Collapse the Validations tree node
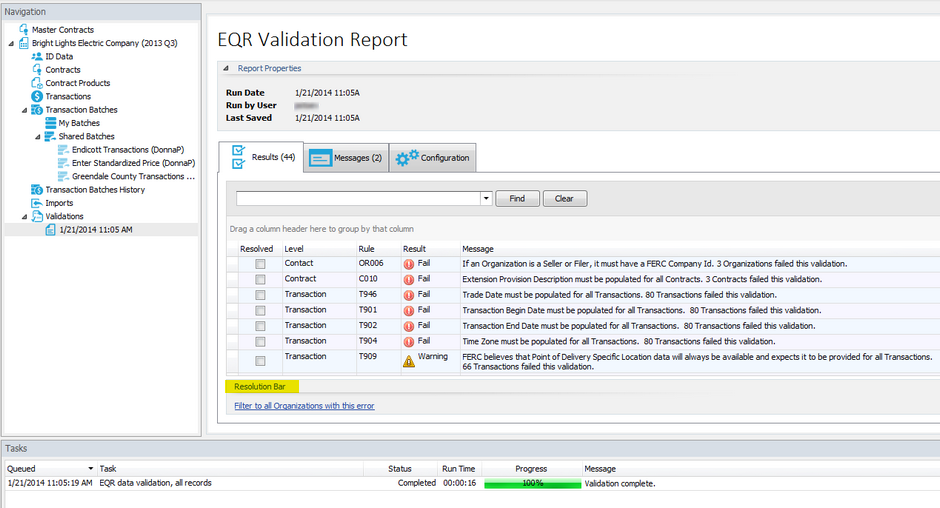 [x=25, y=217]
